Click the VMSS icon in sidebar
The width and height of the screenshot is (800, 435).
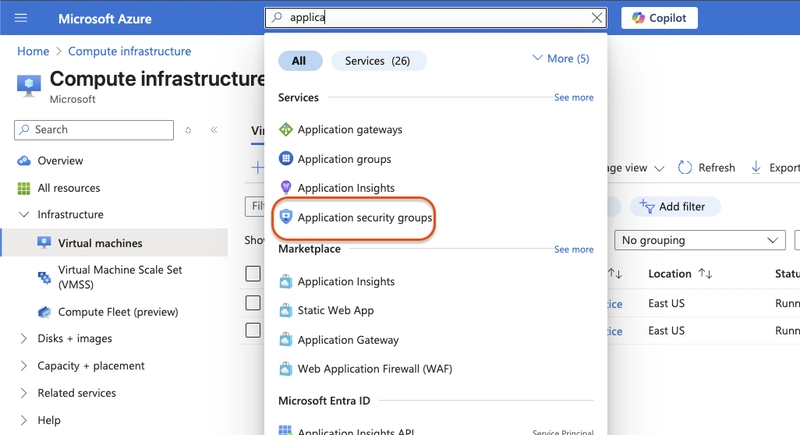coord(44,277)
